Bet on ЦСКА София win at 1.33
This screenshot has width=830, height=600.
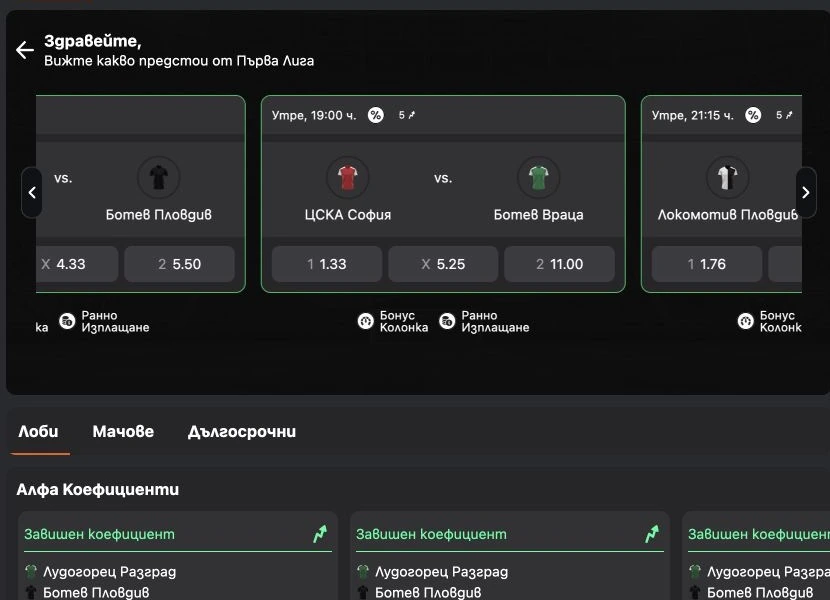[327, 264]
